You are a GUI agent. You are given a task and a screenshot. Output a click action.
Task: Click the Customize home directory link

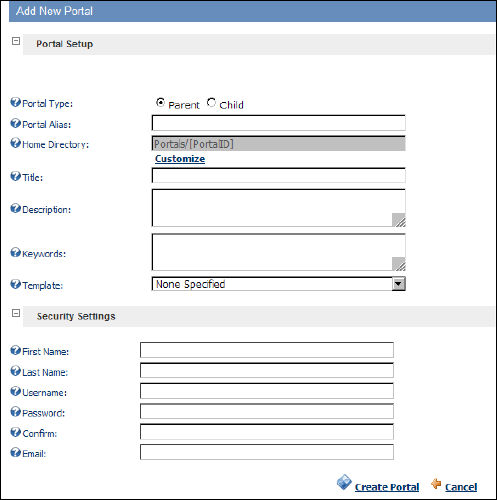point(180,159)
